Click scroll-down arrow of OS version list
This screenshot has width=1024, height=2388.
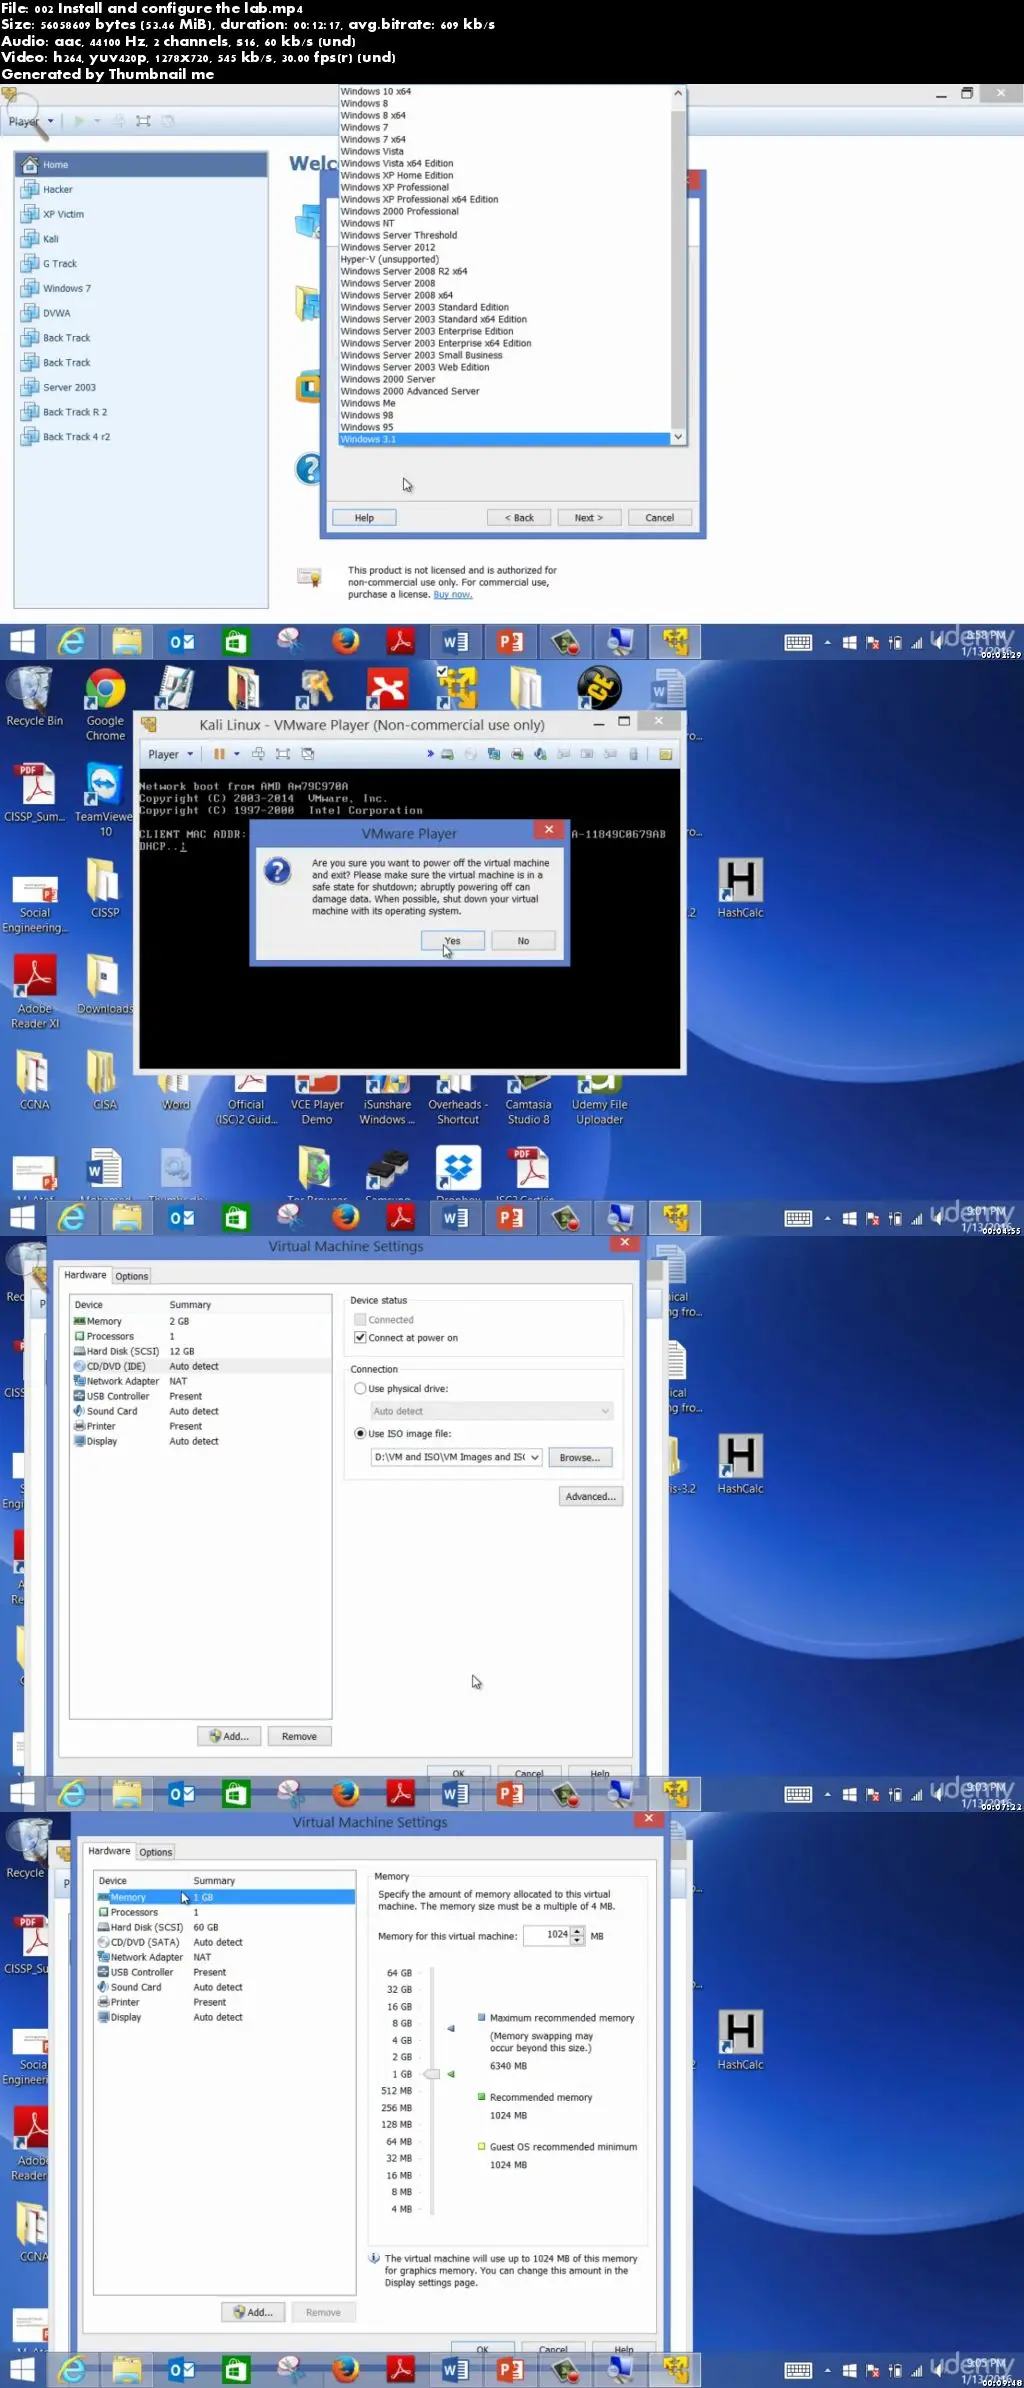(x=678, y=438)
